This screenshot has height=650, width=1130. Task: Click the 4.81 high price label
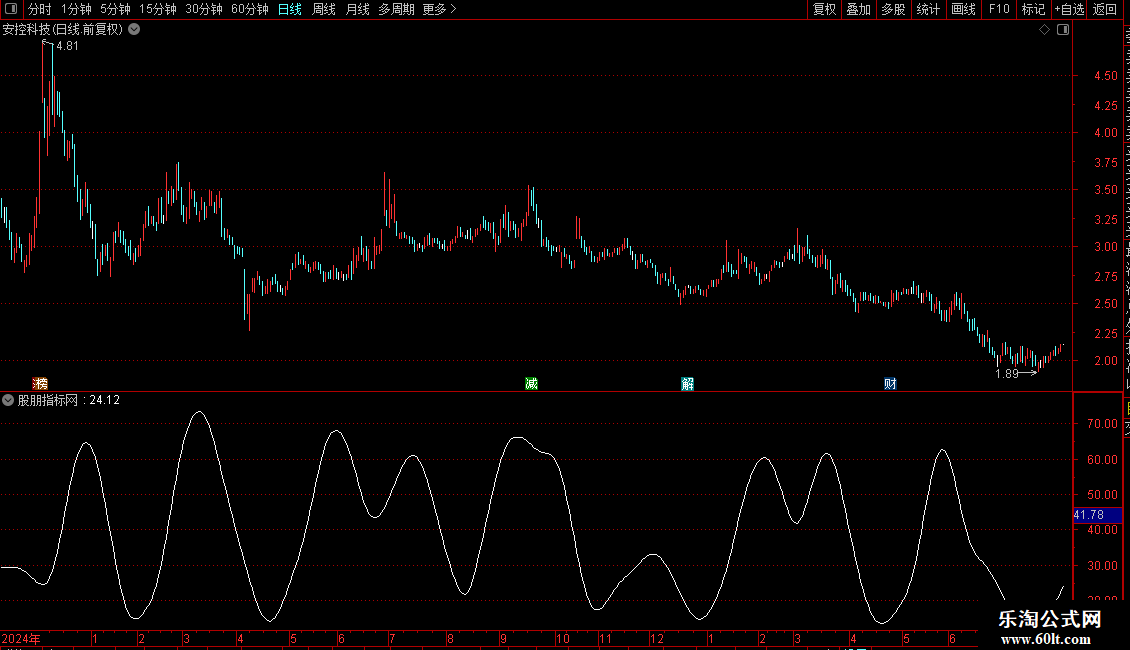click(67, 45)
